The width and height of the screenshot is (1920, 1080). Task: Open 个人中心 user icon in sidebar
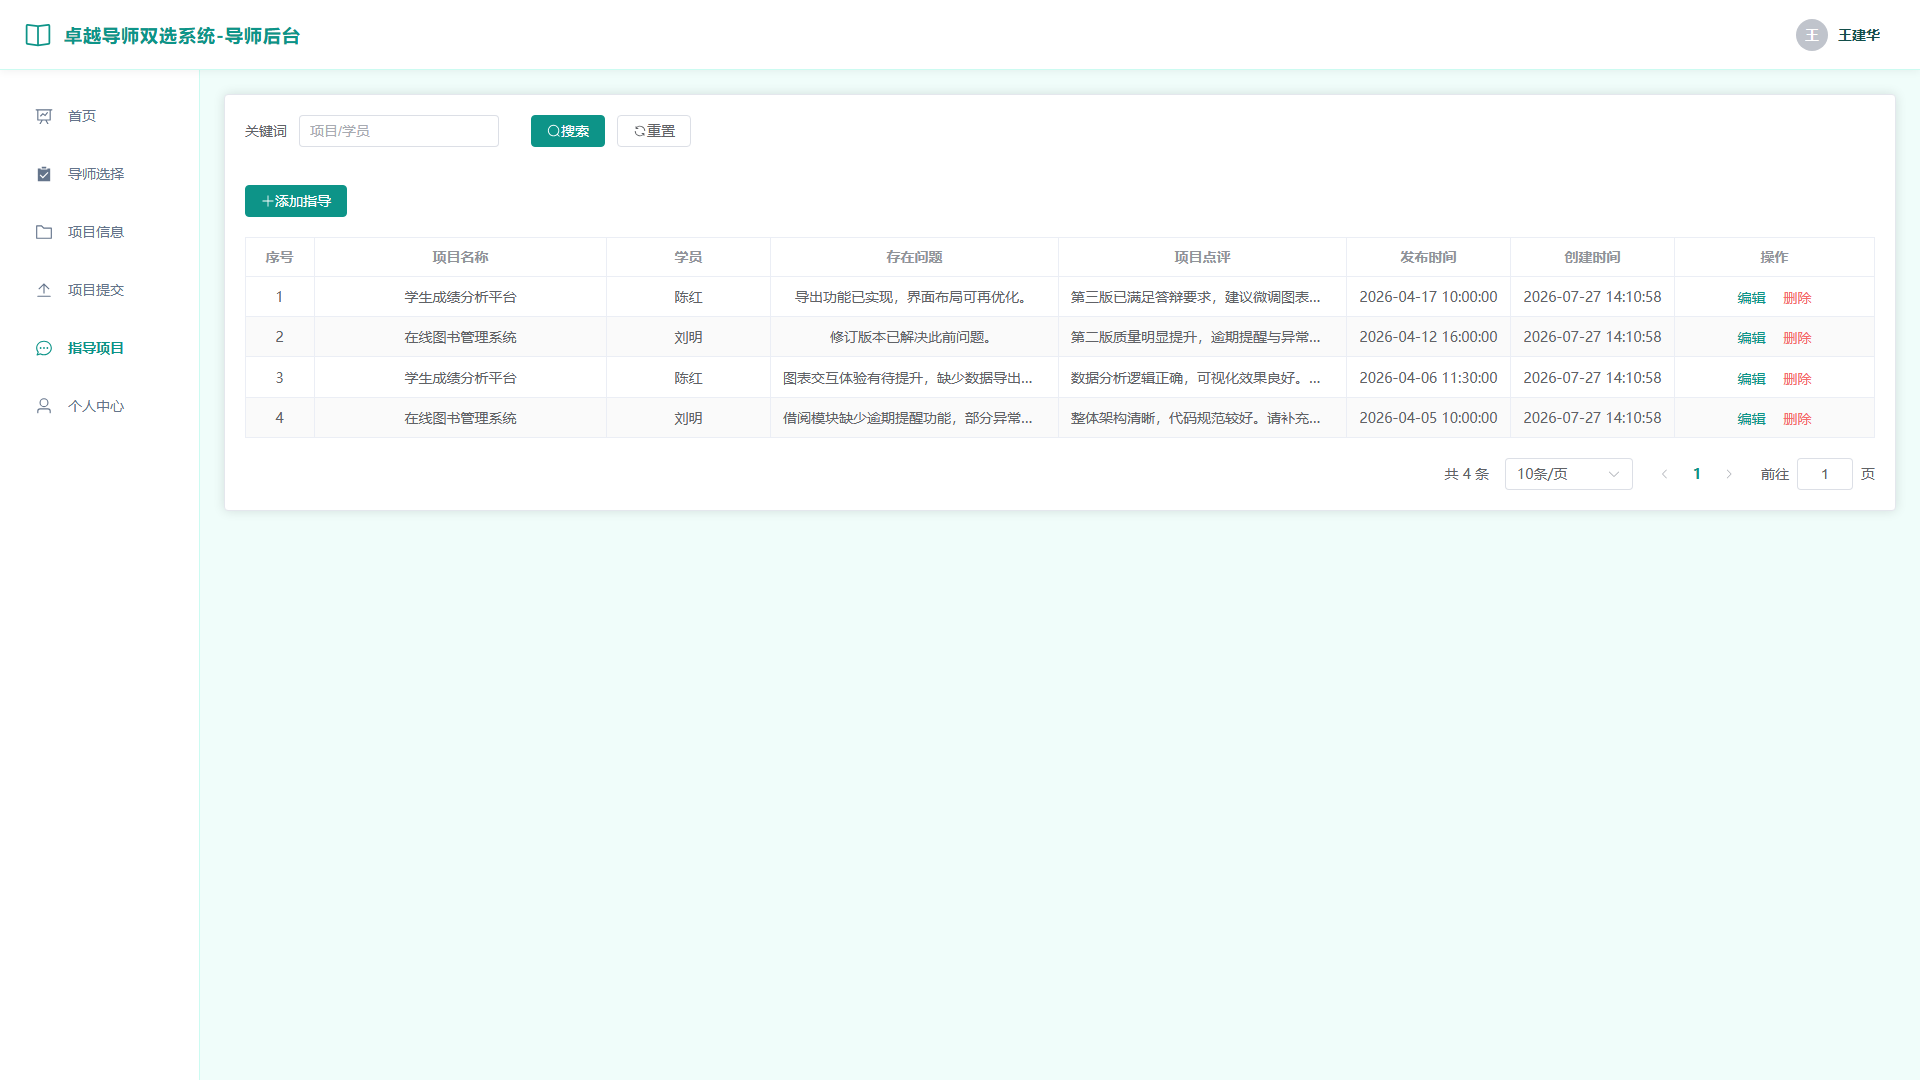coord(44,406)
